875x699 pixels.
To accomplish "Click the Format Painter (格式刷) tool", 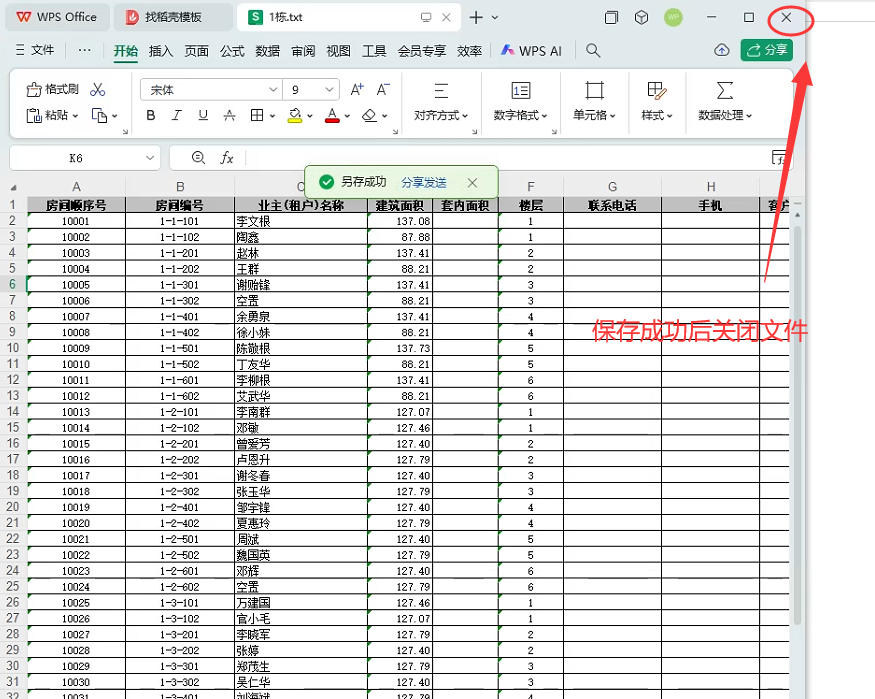I will (52, 89).
